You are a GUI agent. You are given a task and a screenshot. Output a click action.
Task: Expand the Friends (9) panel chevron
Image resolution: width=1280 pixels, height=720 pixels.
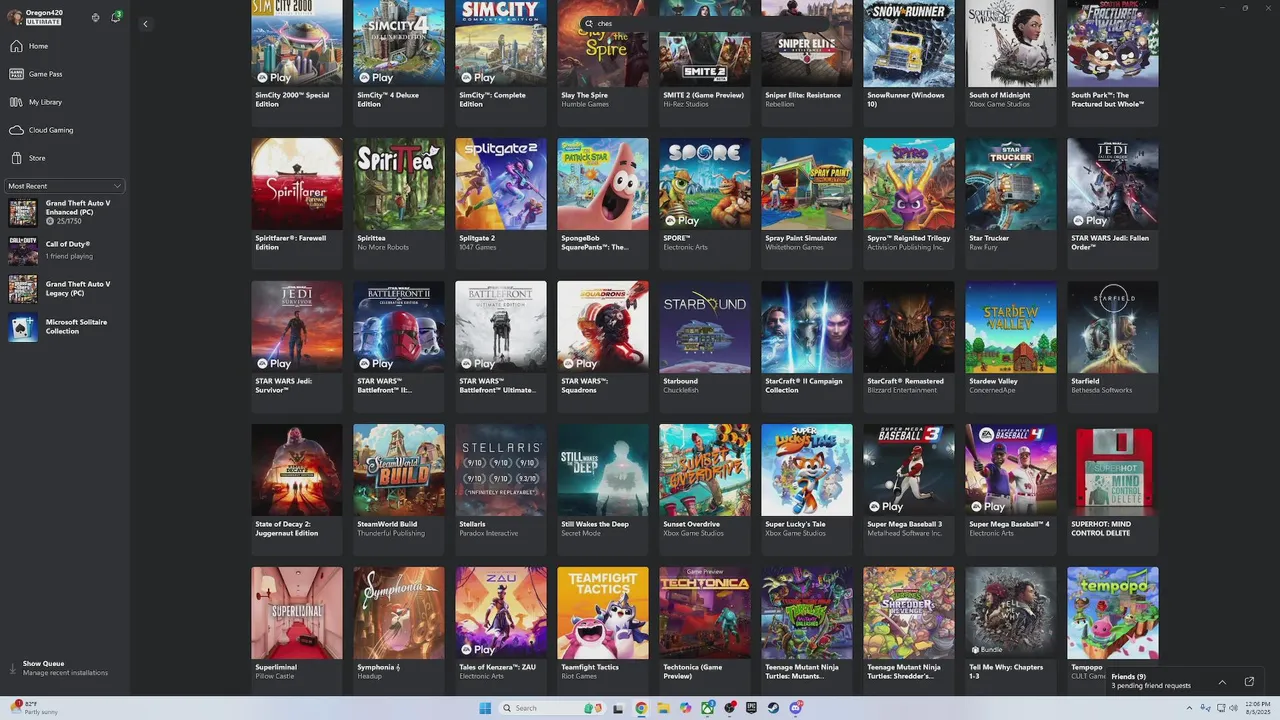click(1222, 682)
